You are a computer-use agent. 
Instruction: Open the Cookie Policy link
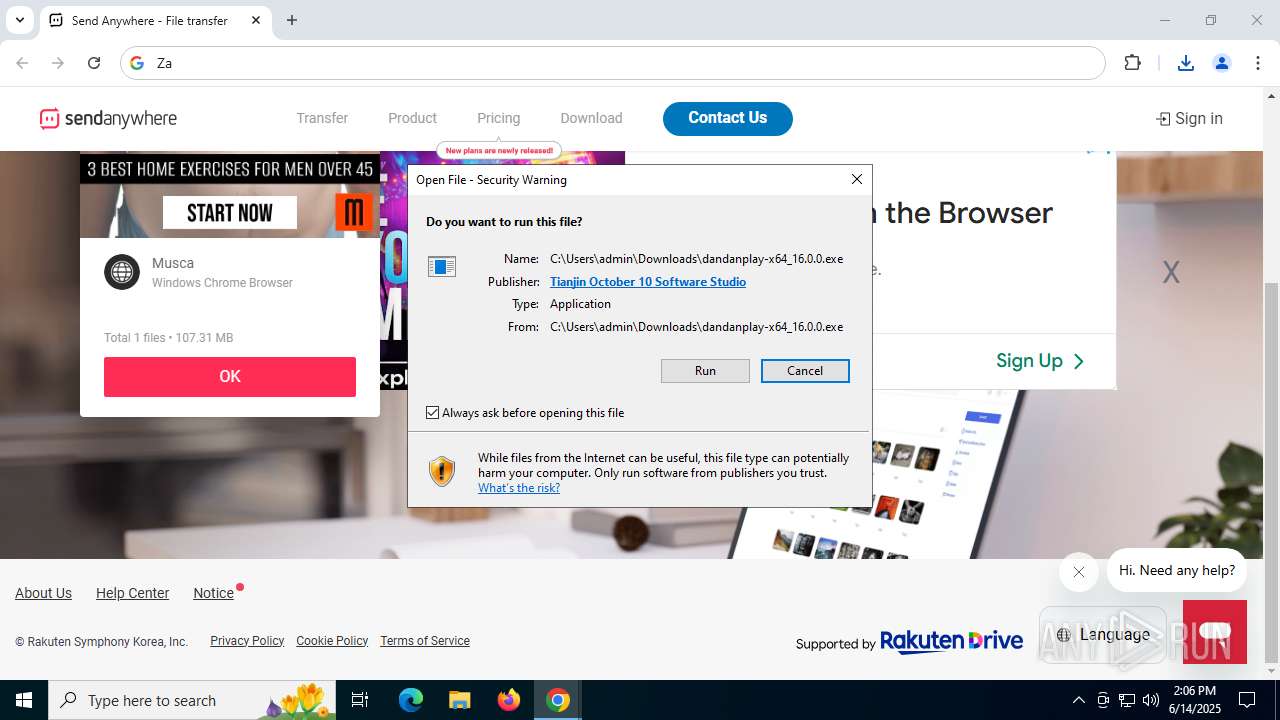click(x=332, y=641)
